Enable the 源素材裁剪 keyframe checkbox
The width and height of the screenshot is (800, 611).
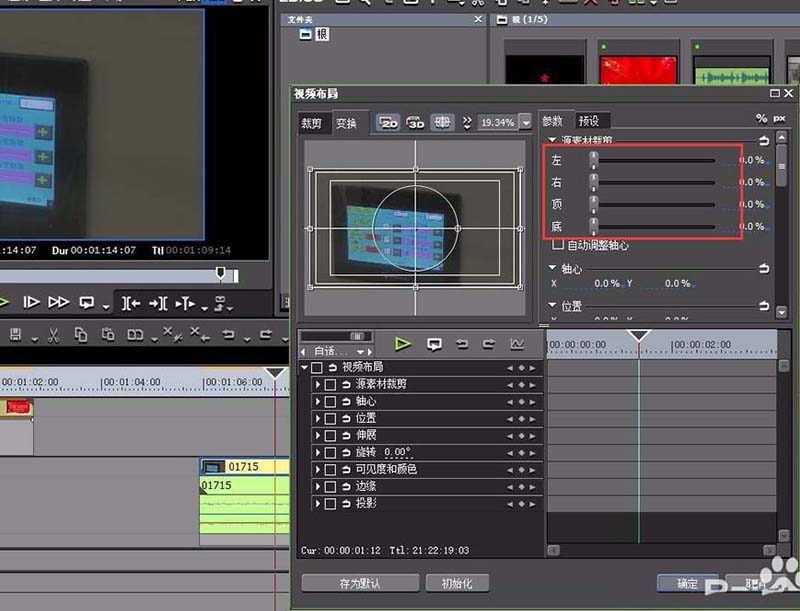tap(330, 385)
